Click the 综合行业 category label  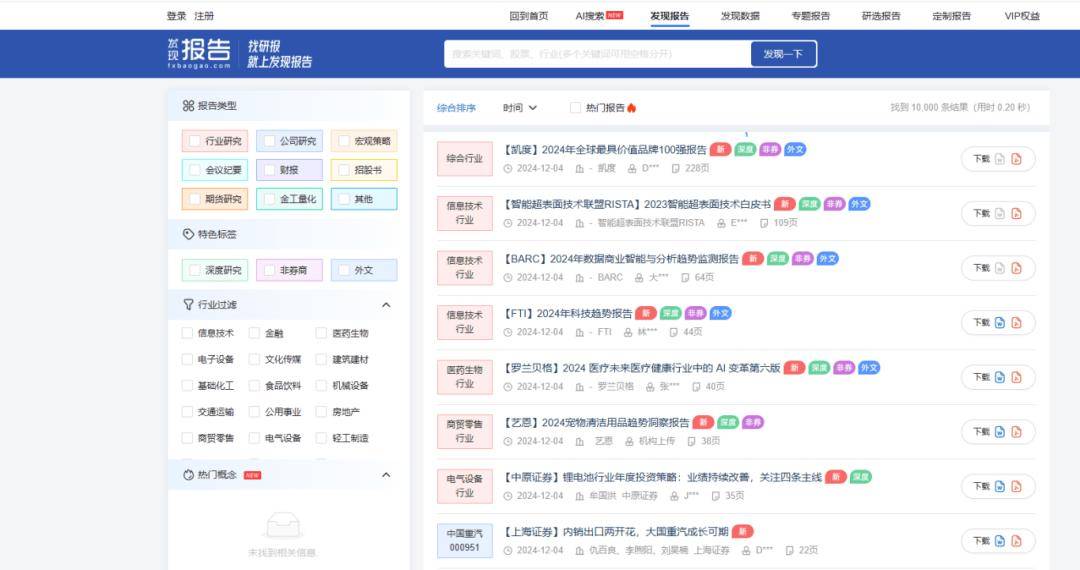tap(464, 158)
